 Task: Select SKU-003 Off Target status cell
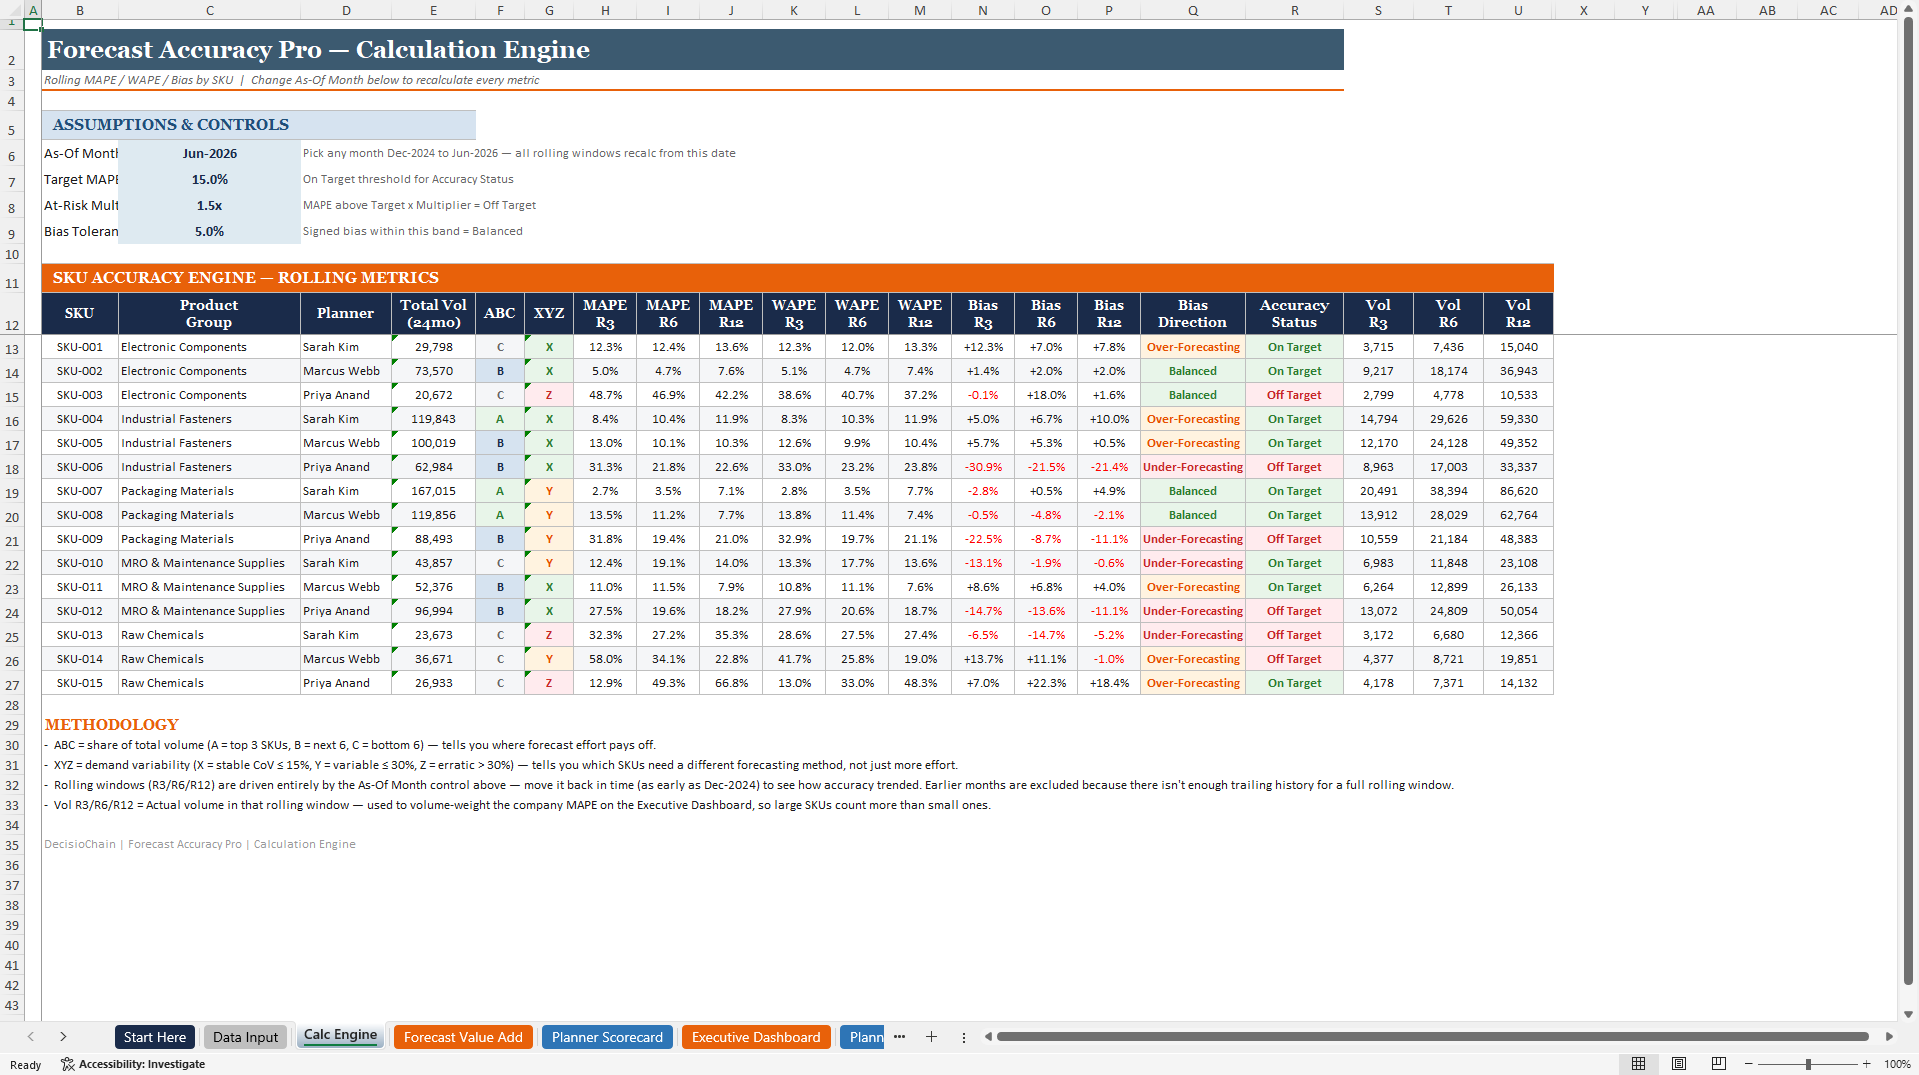[1294, 395]
